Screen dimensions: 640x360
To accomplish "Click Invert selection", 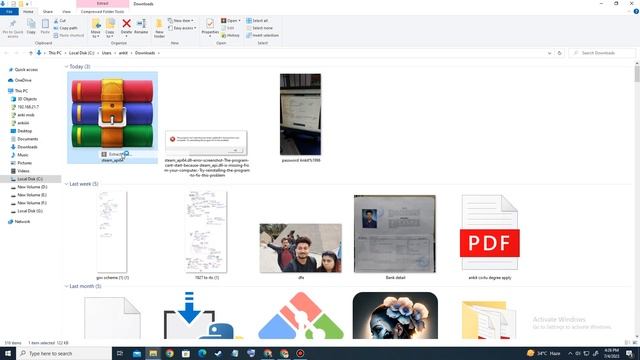I will [x=262, y=36].
